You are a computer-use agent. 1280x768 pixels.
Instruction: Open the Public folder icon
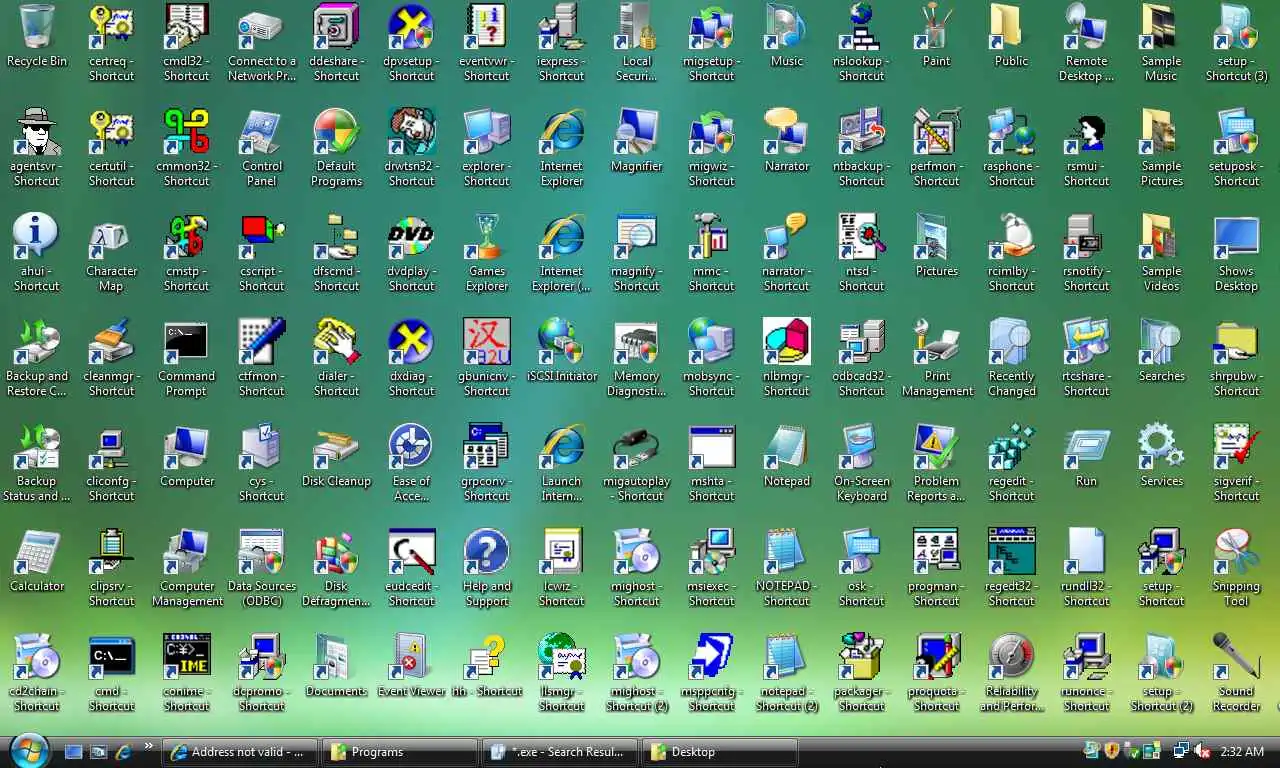[x=1011, y=37]
